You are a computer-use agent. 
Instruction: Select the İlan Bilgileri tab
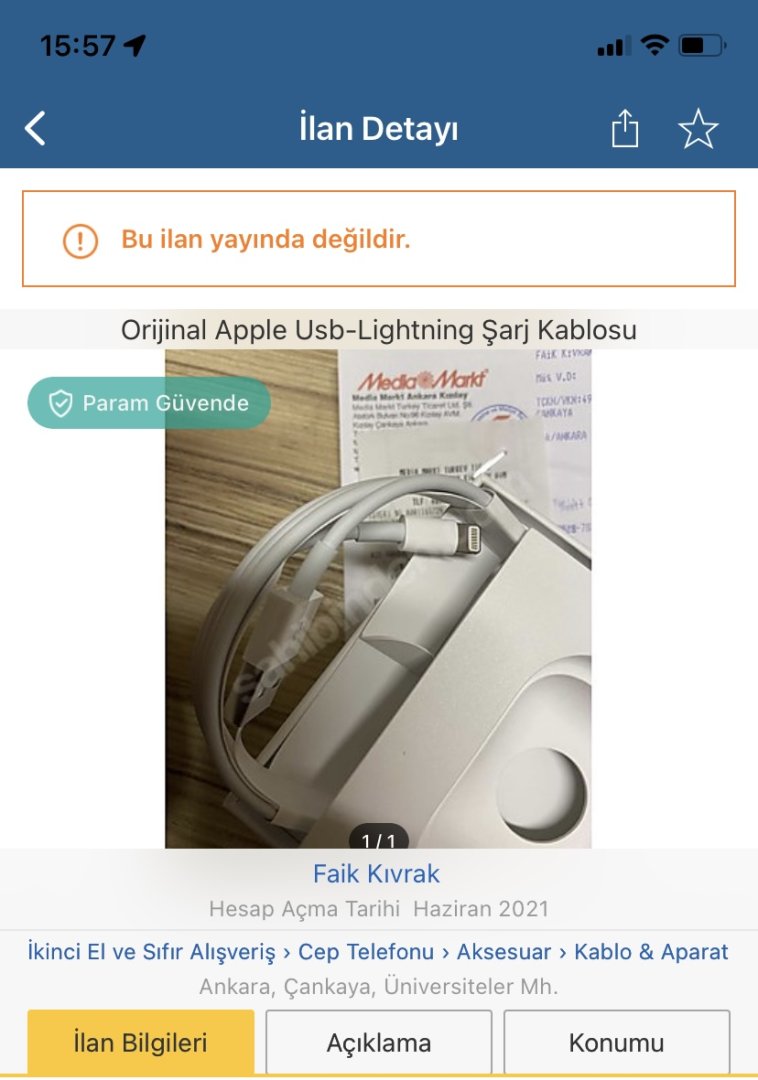pyautogui.click(x=140, y=1042)
